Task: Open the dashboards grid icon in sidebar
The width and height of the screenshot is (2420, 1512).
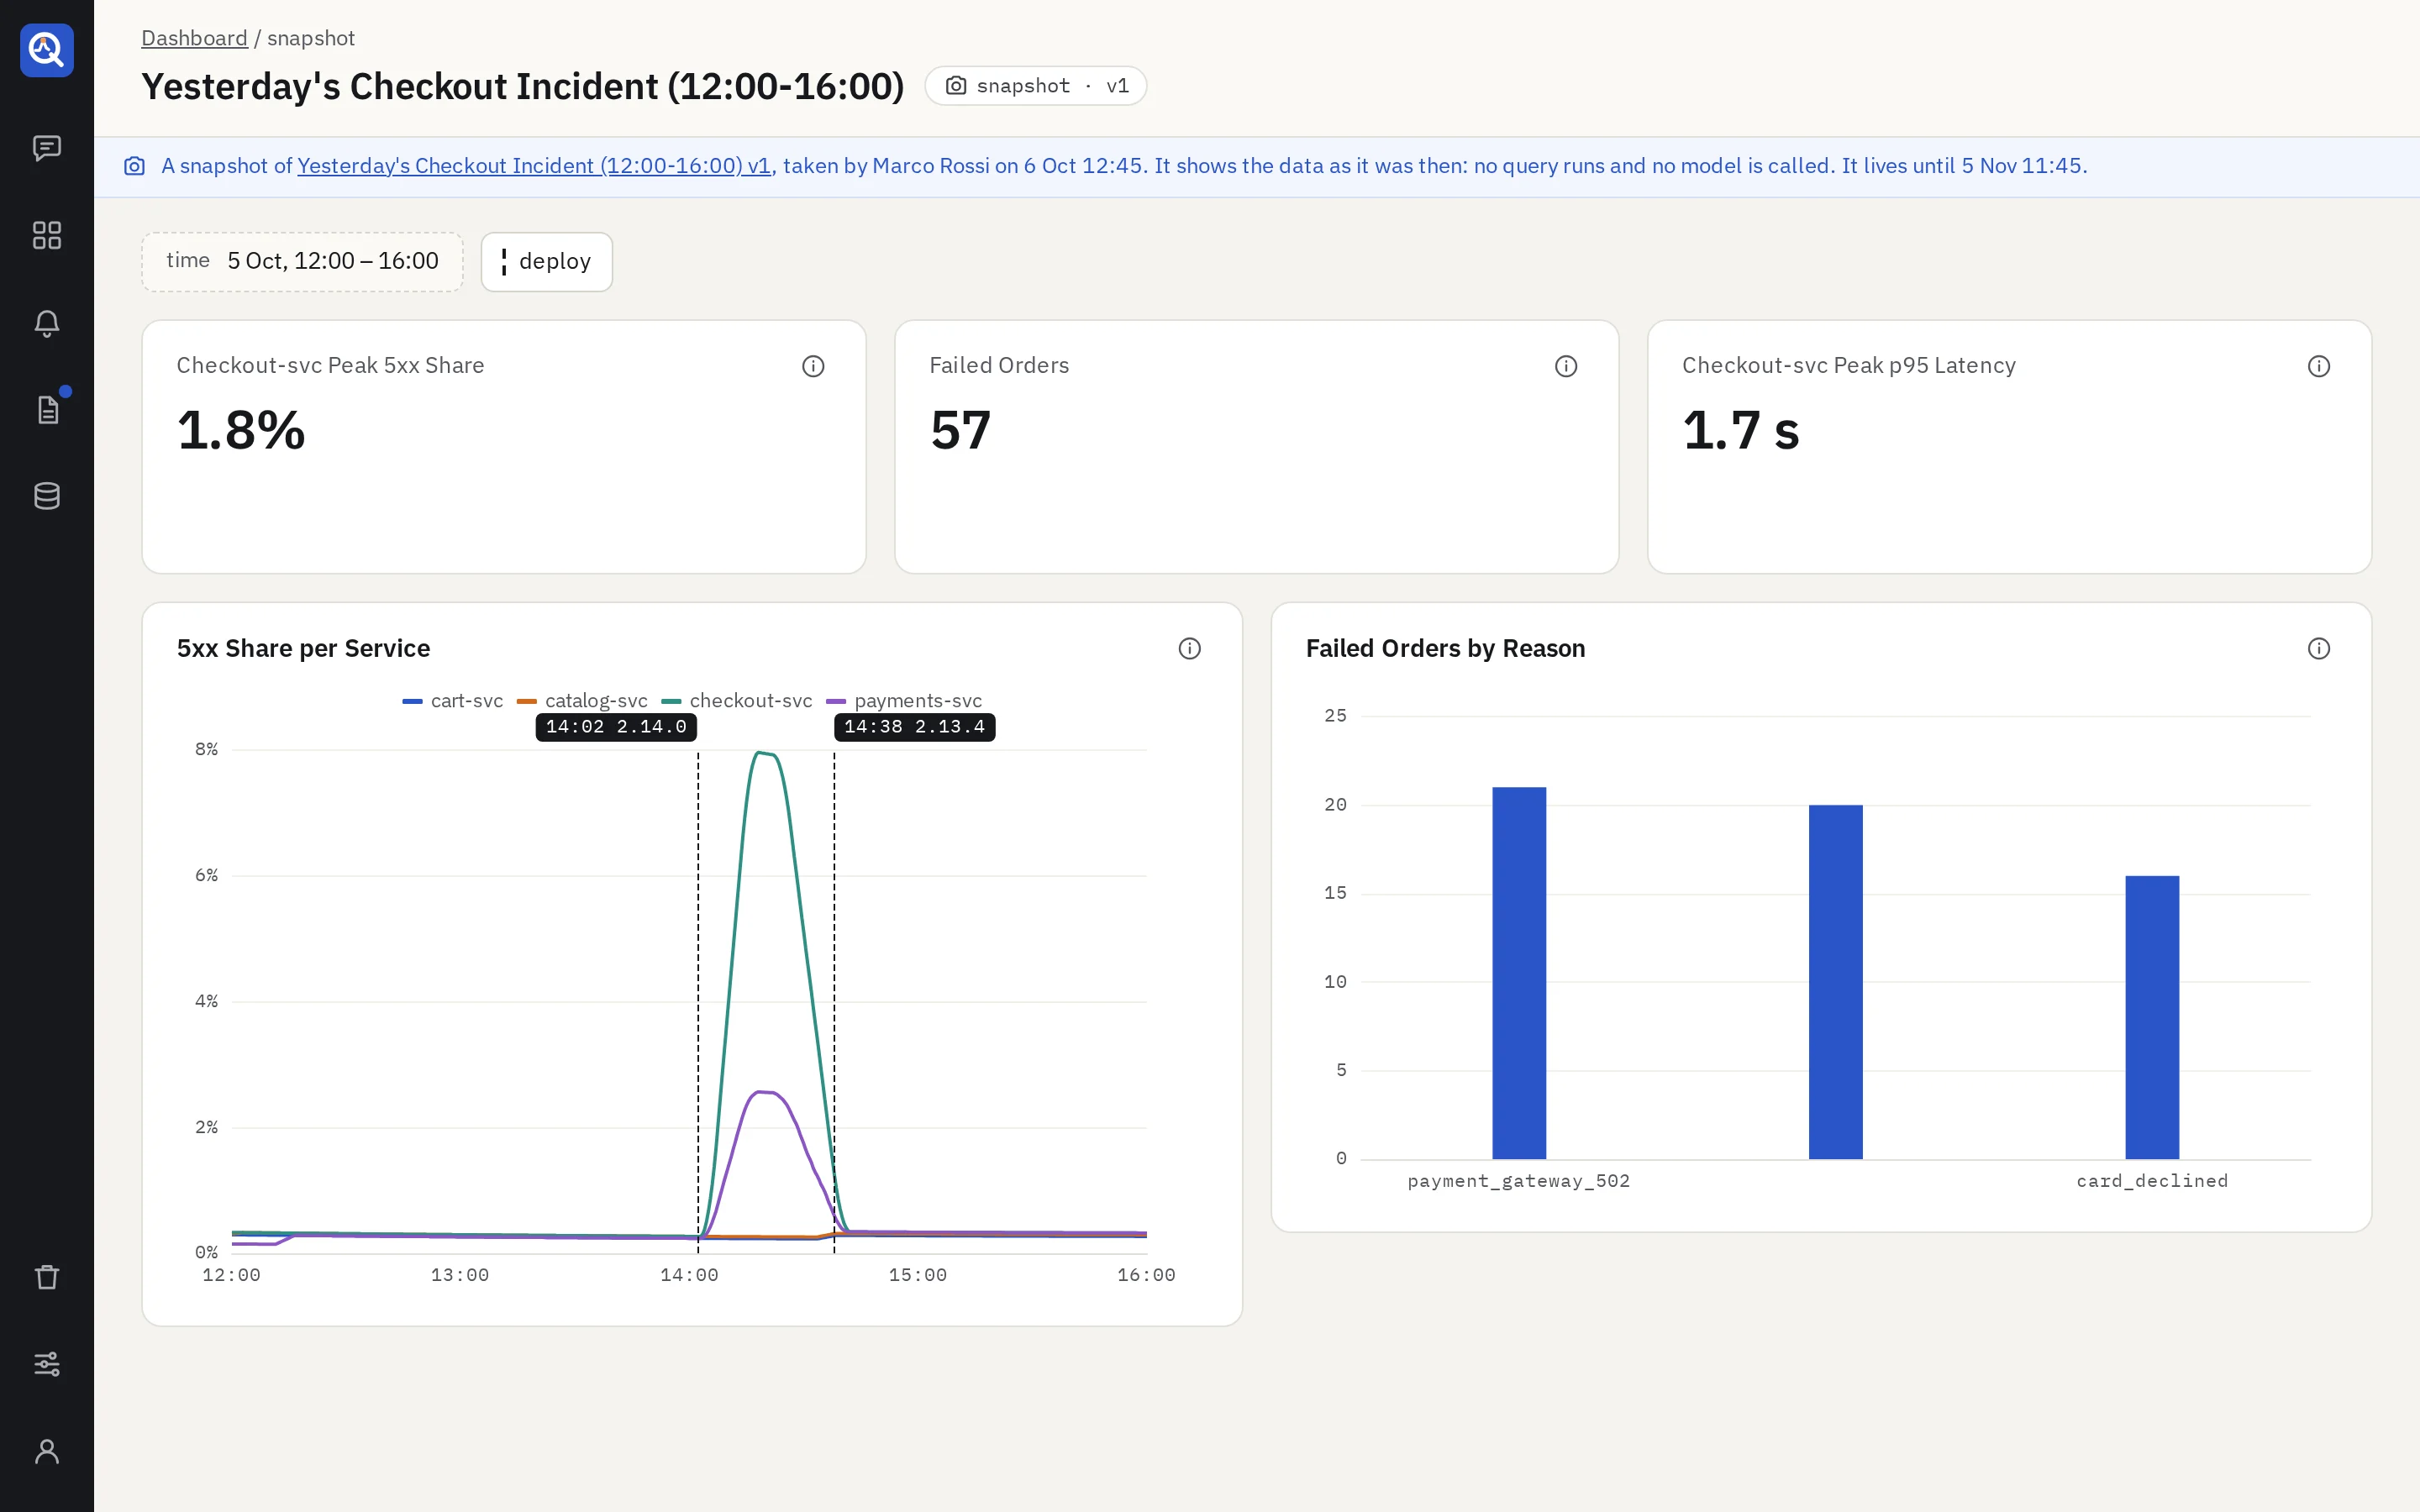Action: click(x=47, y=235)
